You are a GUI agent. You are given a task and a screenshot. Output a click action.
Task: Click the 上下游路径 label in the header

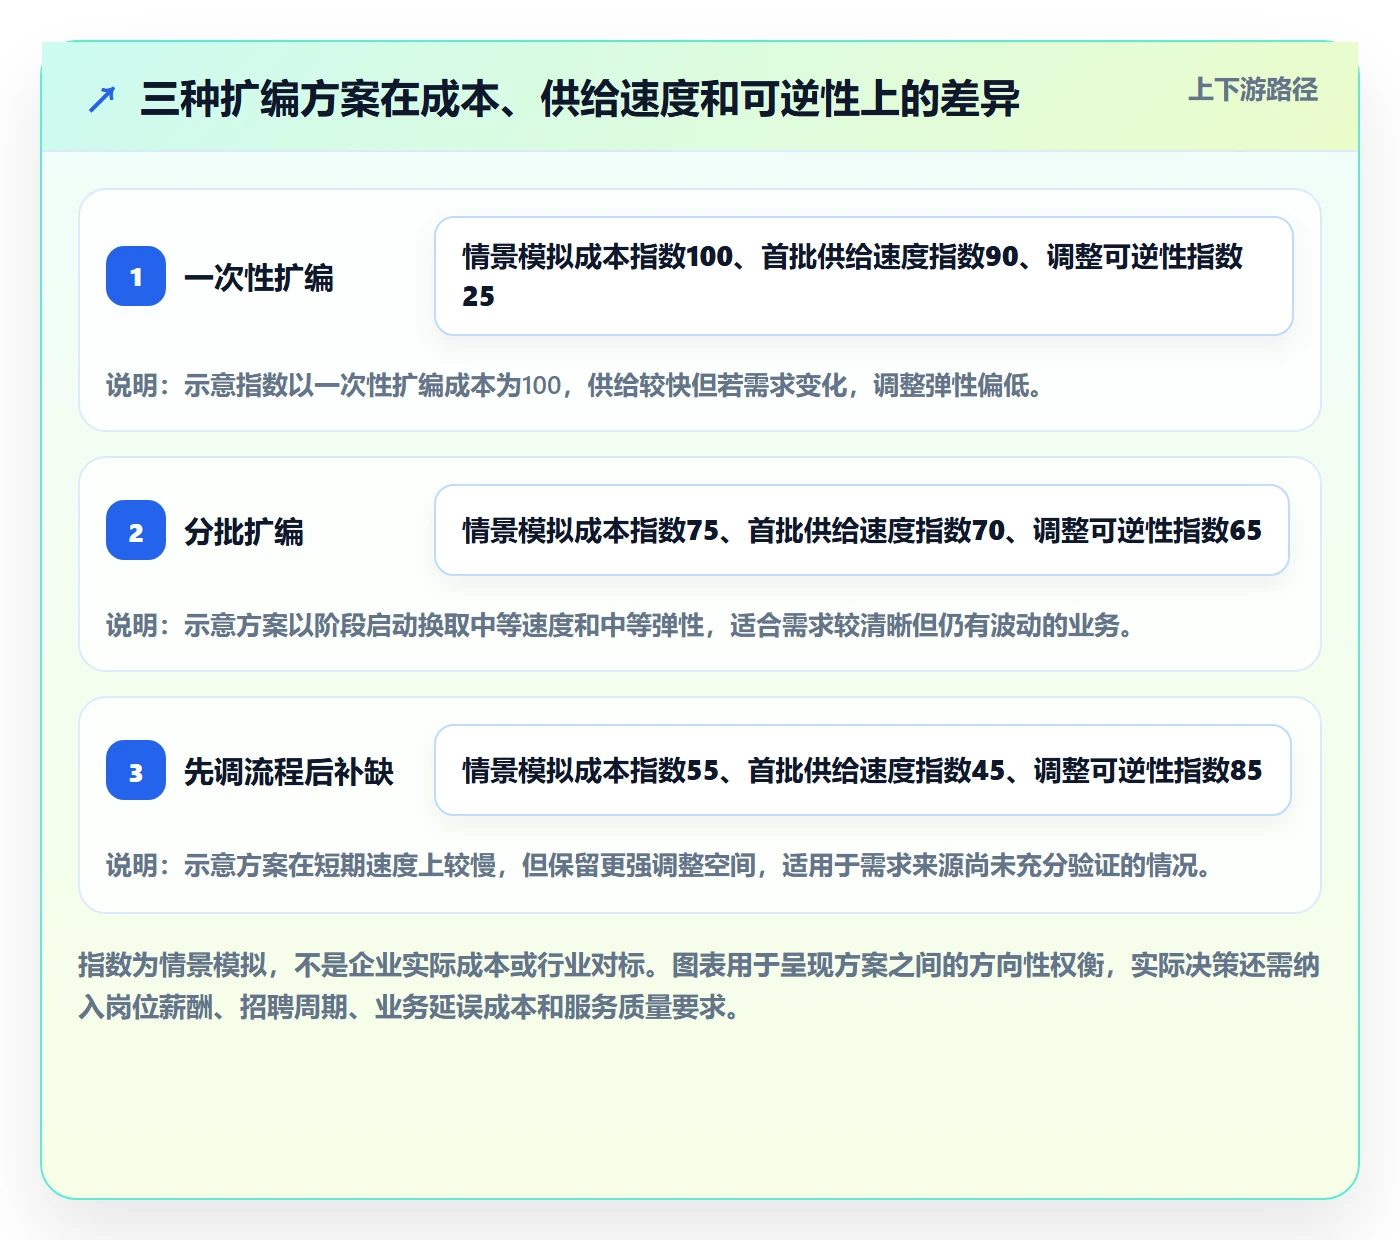click(1253, 90)
